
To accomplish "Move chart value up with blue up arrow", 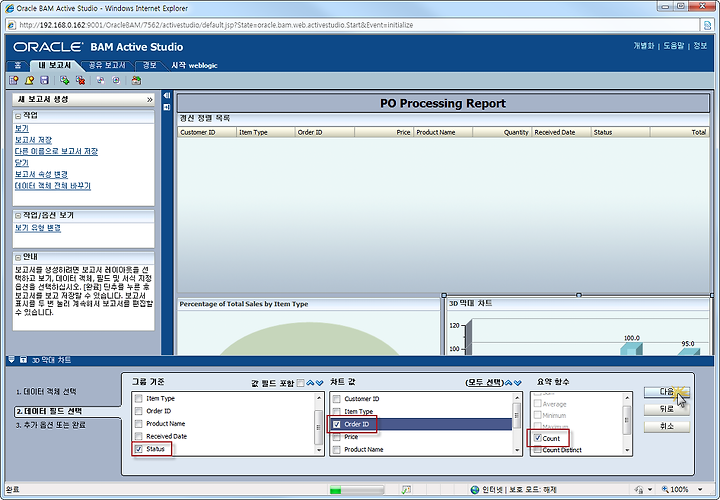I will pos(509,383).
